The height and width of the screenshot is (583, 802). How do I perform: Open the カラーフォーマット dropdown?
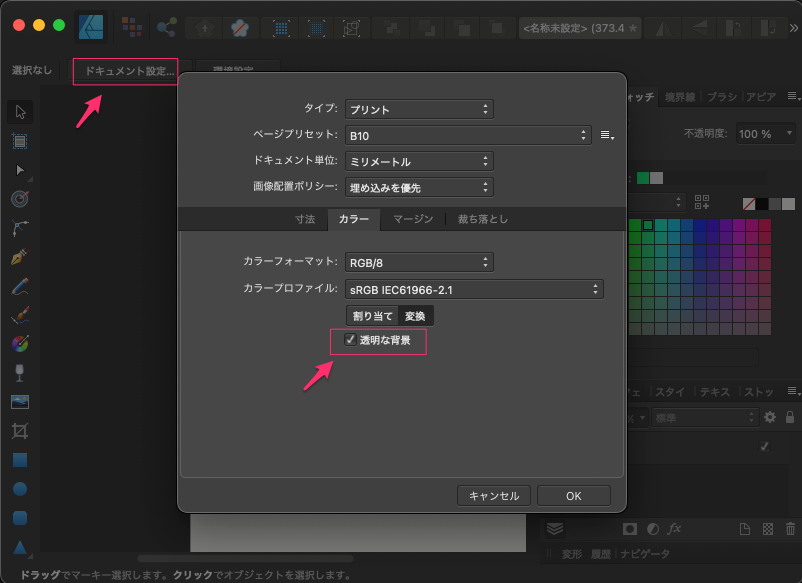[419, 263]
